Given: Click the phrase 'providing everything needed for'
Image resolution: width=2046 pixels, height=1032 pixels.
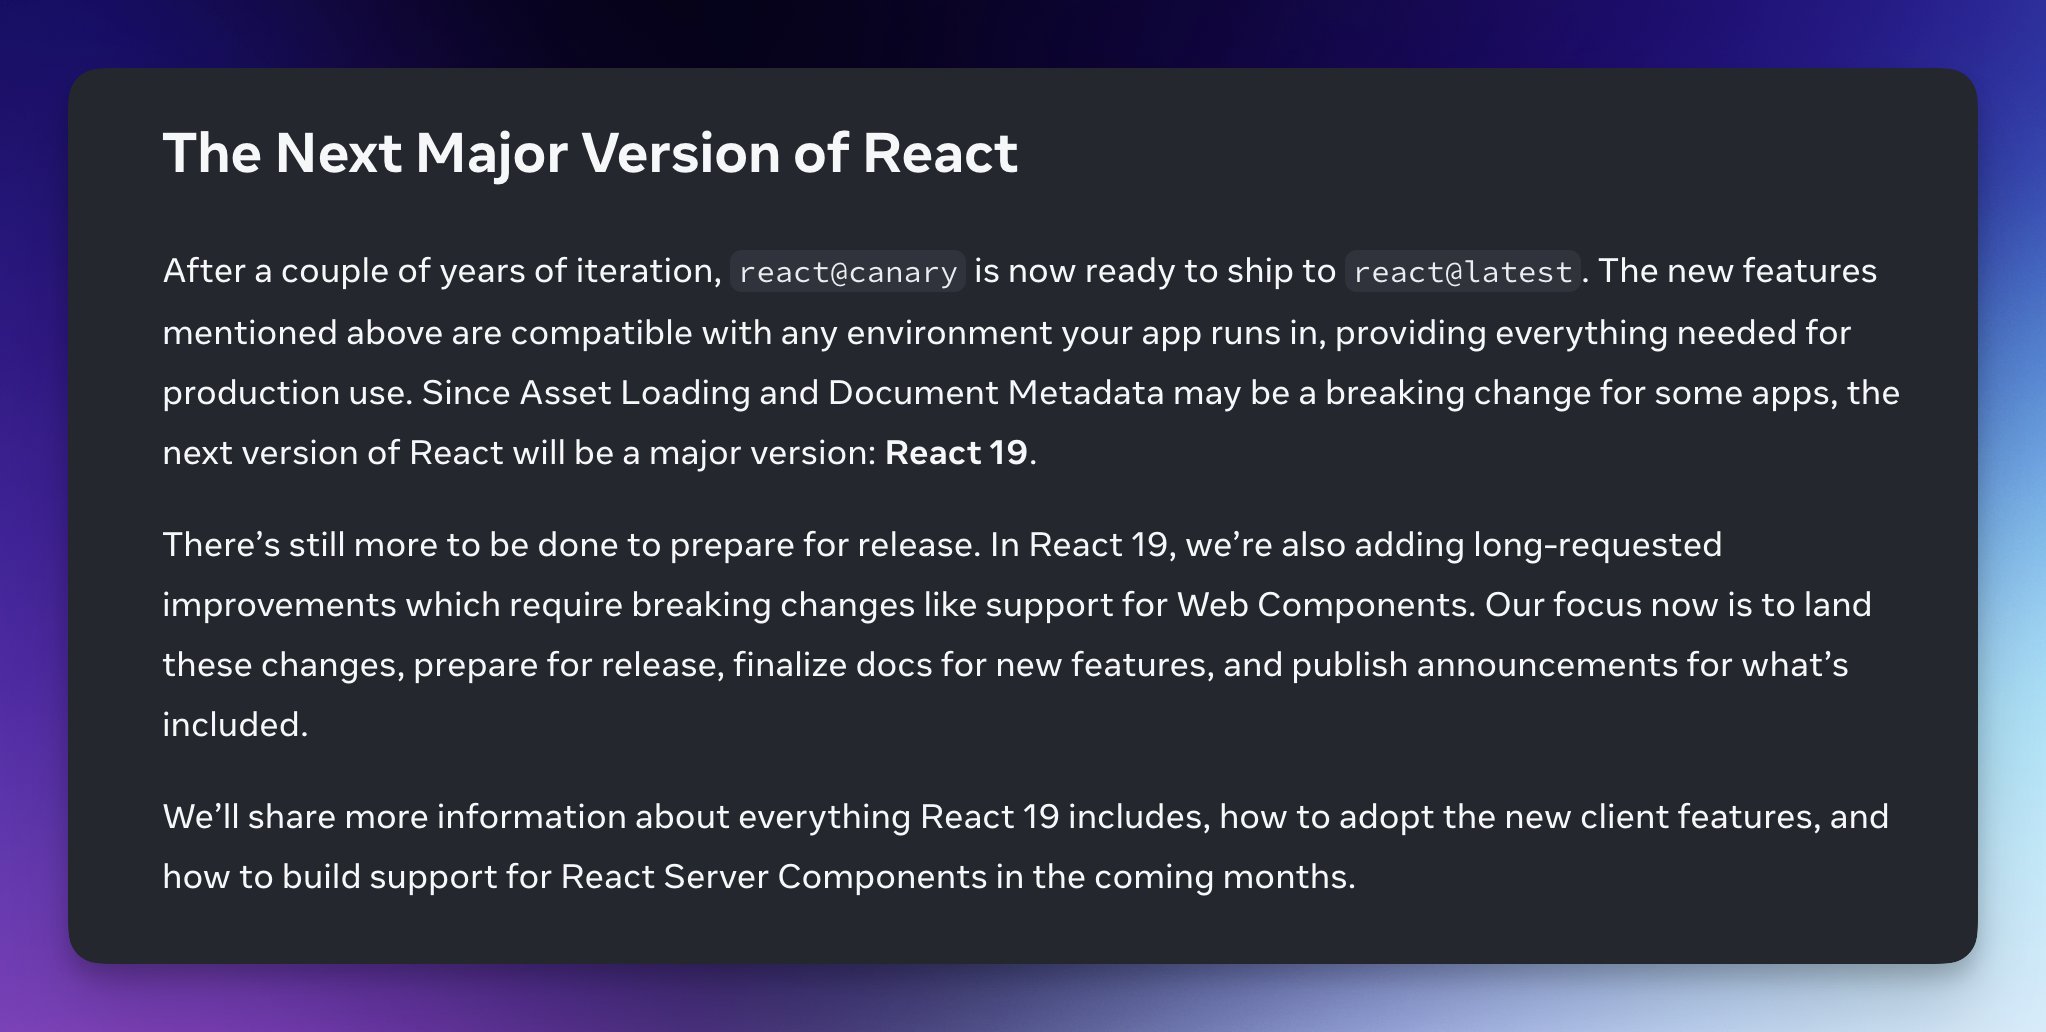Looking at the screenshot, I should pyautogui.click(x=1593, y=333).
